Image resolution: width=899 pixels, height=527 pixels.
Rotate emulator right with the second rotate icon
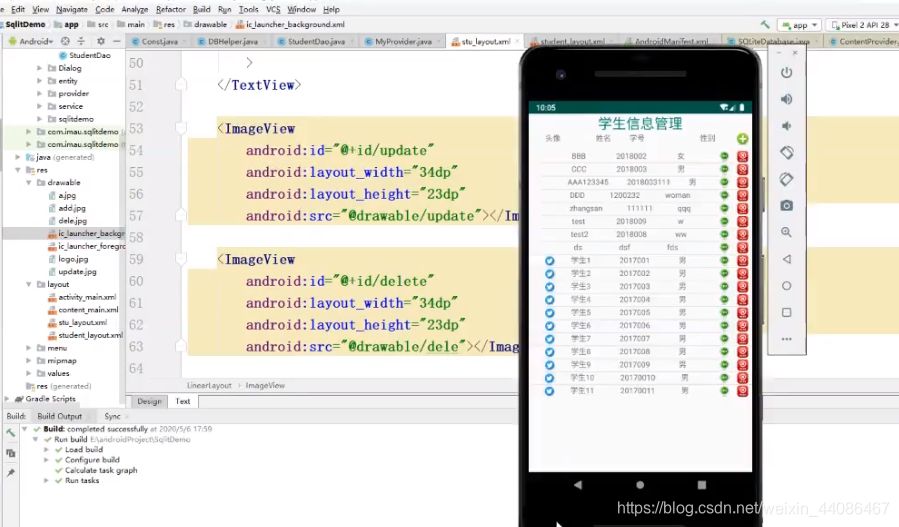pyautogui.click(x=787, y=179)
